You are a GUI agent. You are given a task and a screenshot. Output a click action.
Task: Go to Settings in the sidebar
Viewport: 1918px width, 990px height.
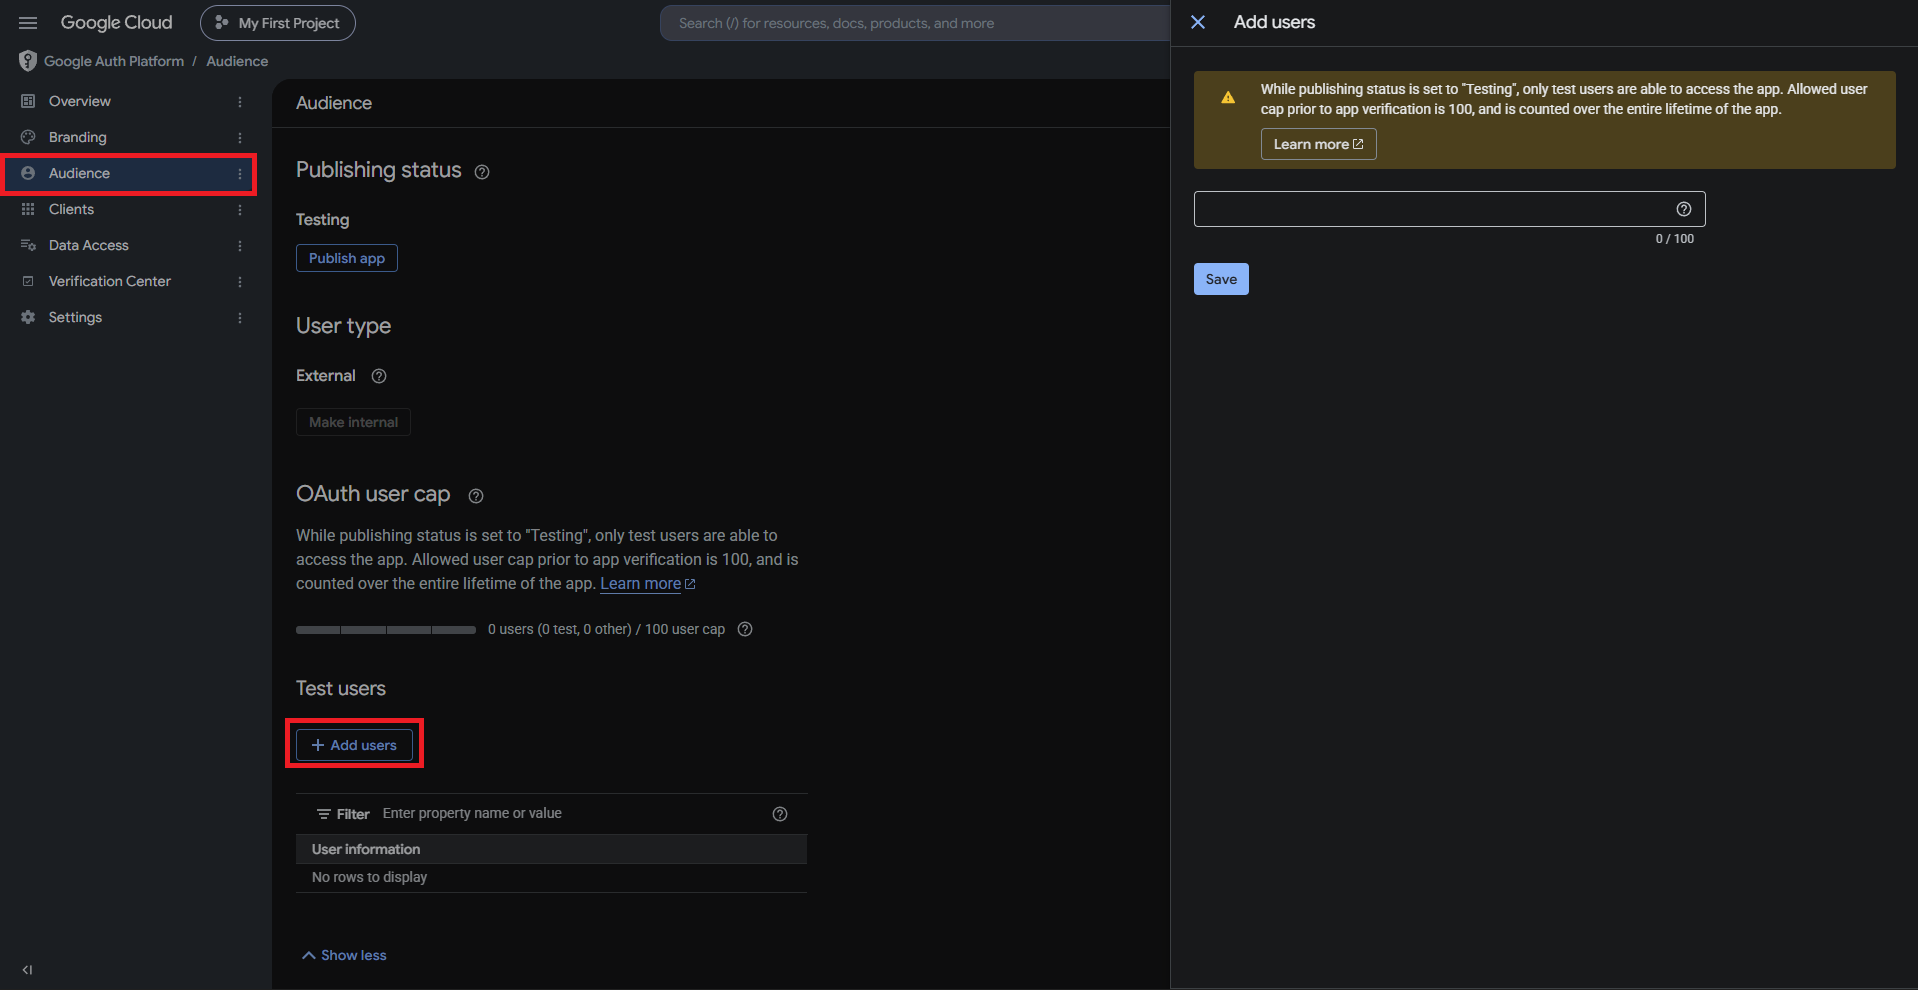click(76, 317)
